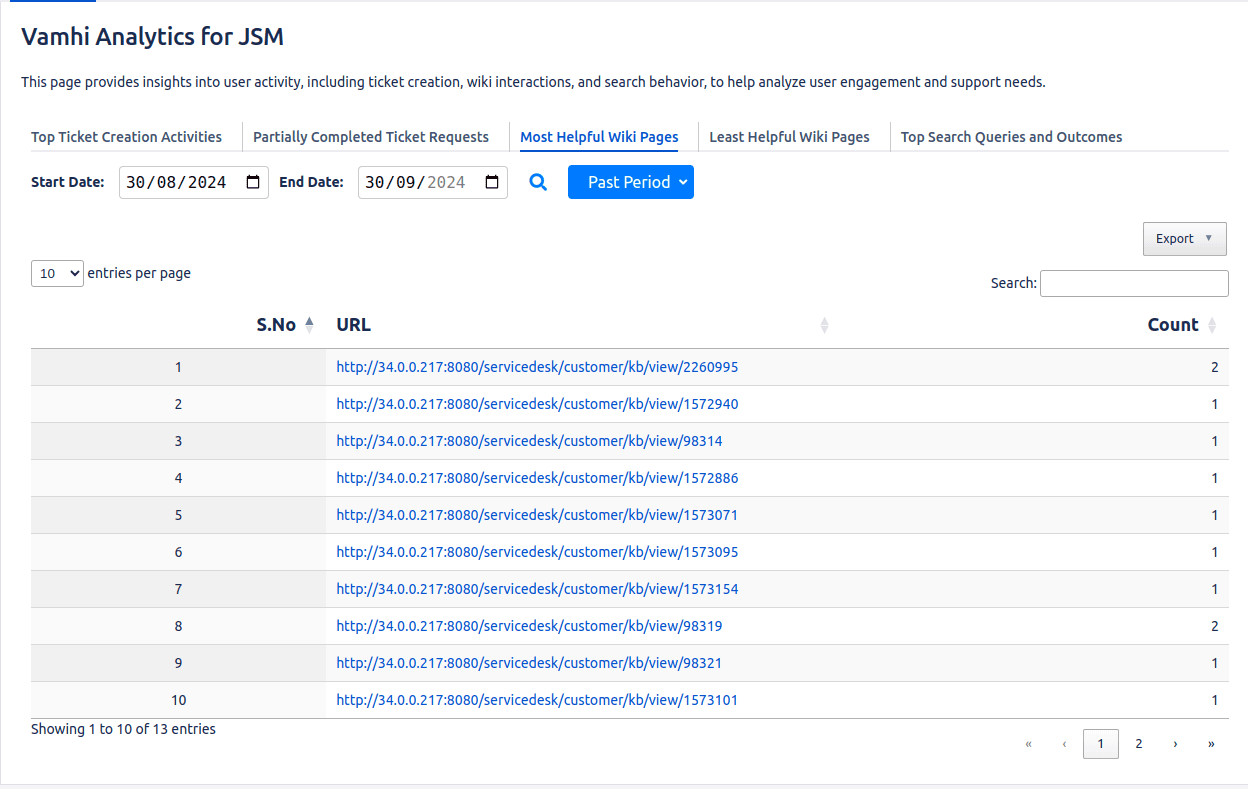Open the kb/view/98319 wiki link
Viewport: 1248px width, 789px height.
[529, 626]
